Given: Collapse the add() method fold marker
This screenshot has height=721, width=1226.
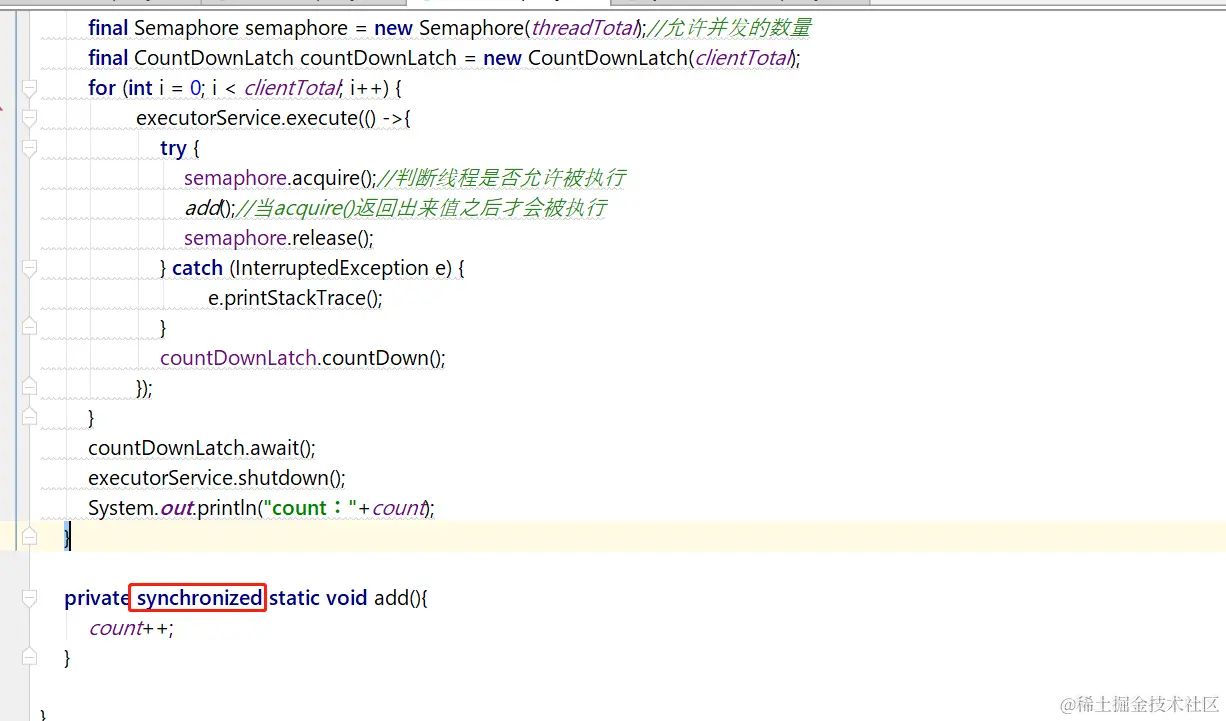Looking at the screenshot, I should point(29,599).
